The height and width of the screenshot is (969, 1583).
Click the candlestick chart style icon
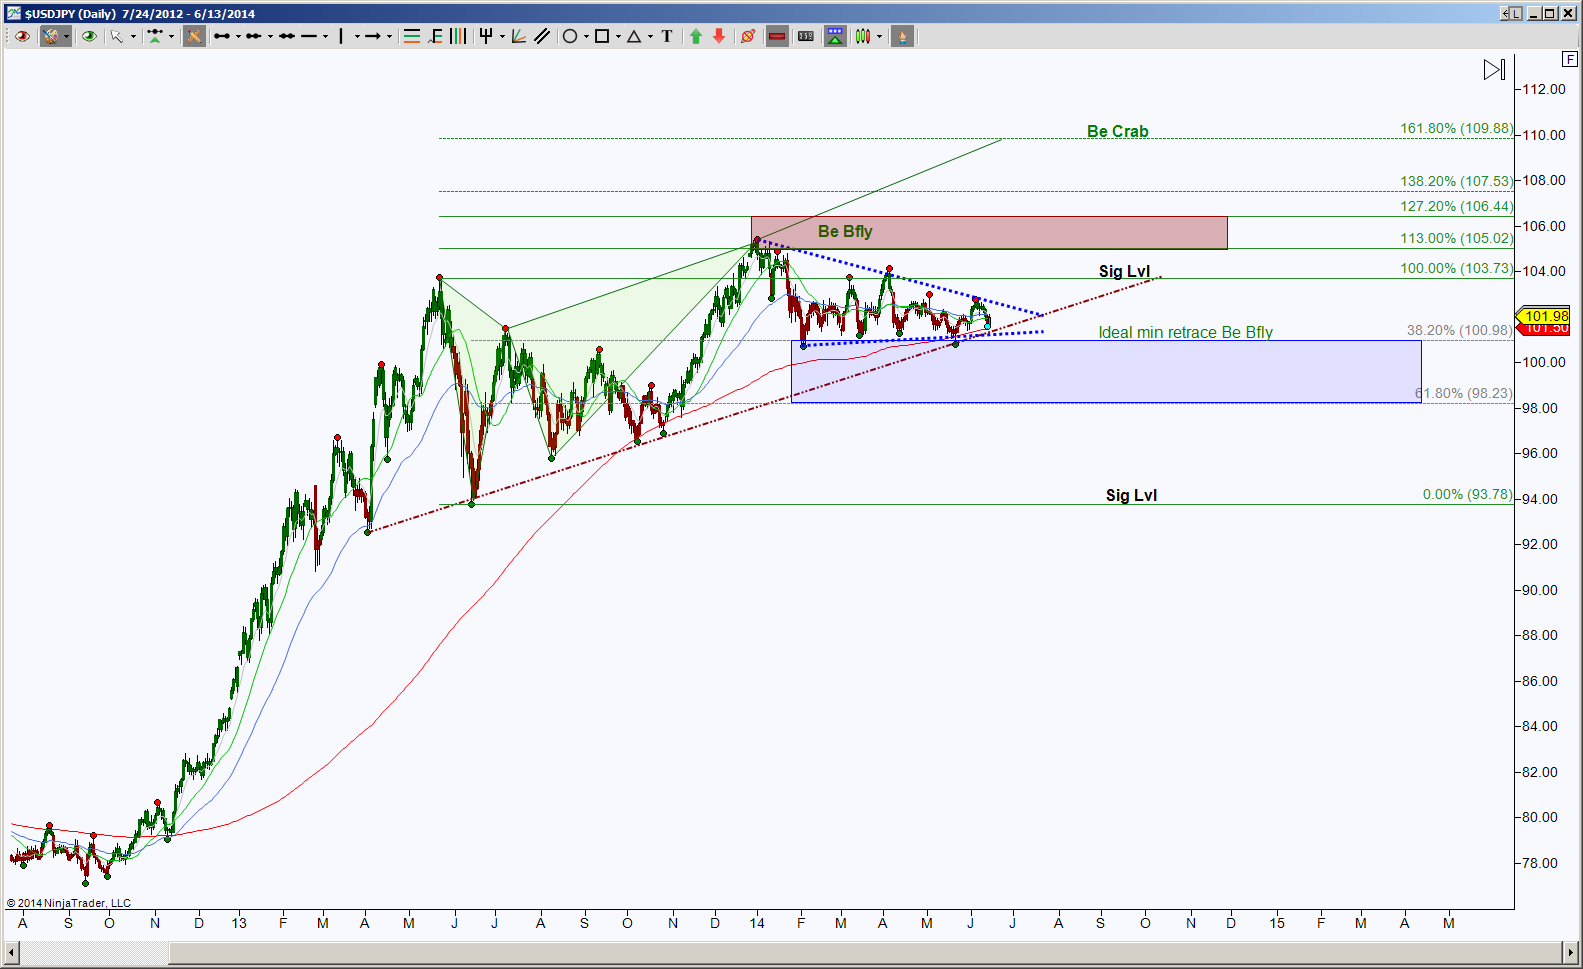pos(863,36)
